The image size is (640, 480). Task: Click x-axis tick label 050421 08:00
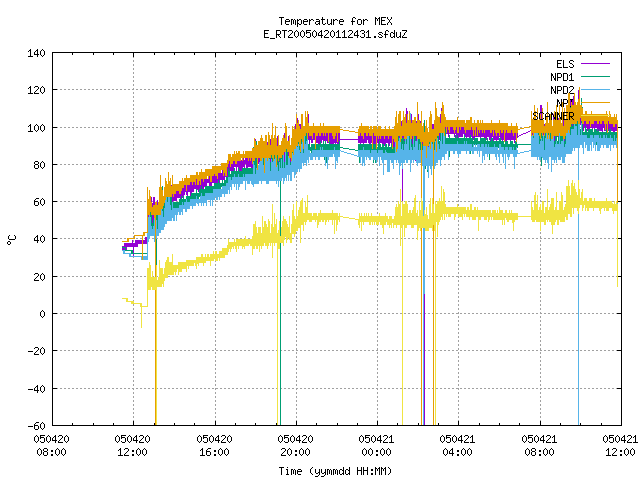pyautogui.click(x=539, y=446)
